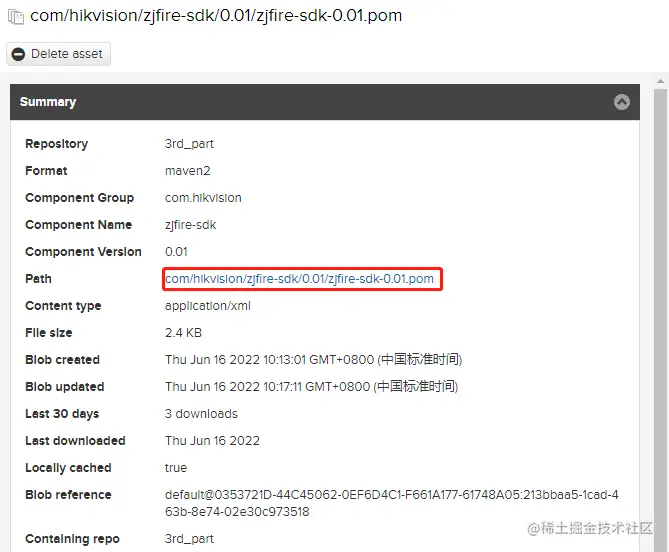This screenshot has height=552, width=669.
Task: Click the Blob updated field label
Action: click(x=64, y=386)
